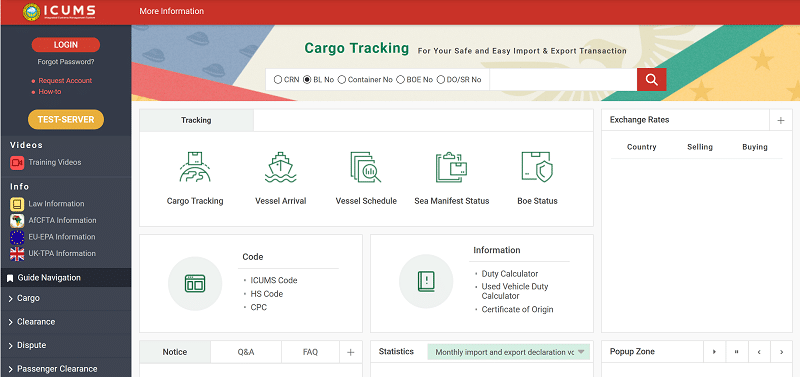Open the ICUMS Code link
The width and height of the screenshot is (800, 377).
[x=274, y=281]
